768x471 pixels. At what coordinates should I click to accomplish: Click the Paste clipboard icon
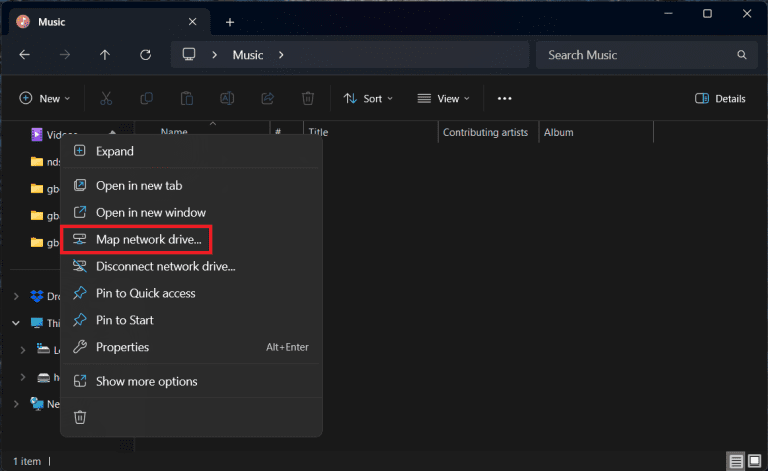(x=187, y=98)
